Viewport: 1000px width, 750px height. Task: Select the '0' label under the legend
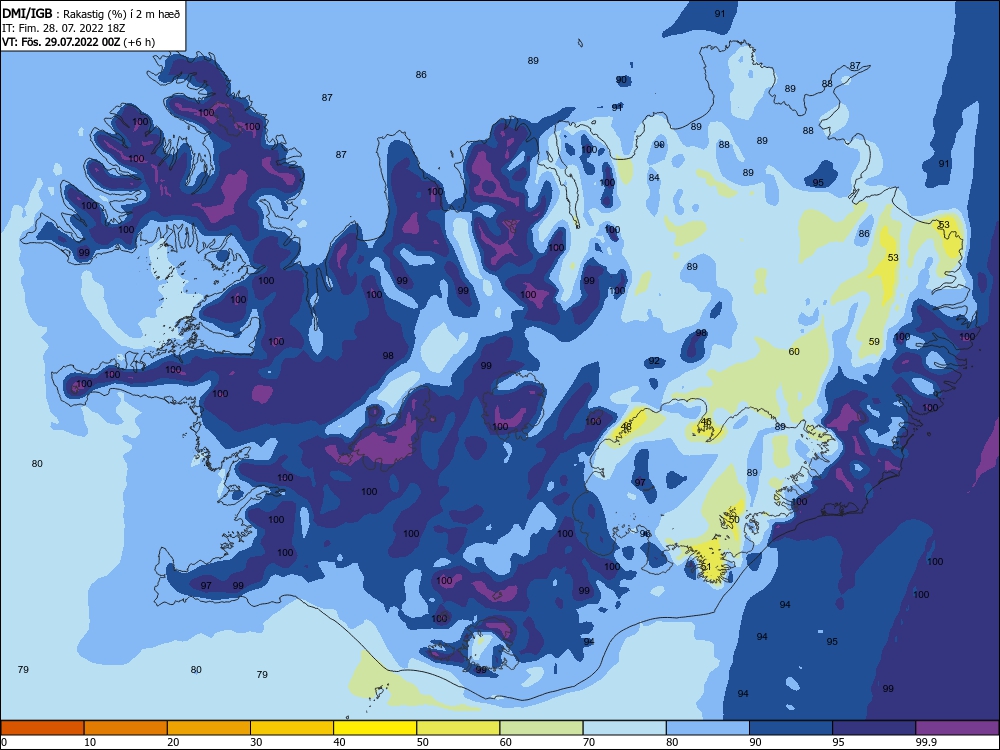(x=4, y=742)
